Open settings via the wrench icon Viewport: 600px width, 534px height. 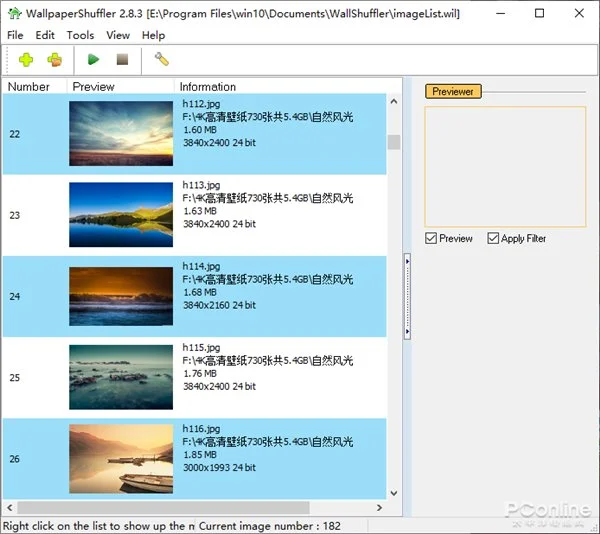pyautogui.click(x=161, y=60)
